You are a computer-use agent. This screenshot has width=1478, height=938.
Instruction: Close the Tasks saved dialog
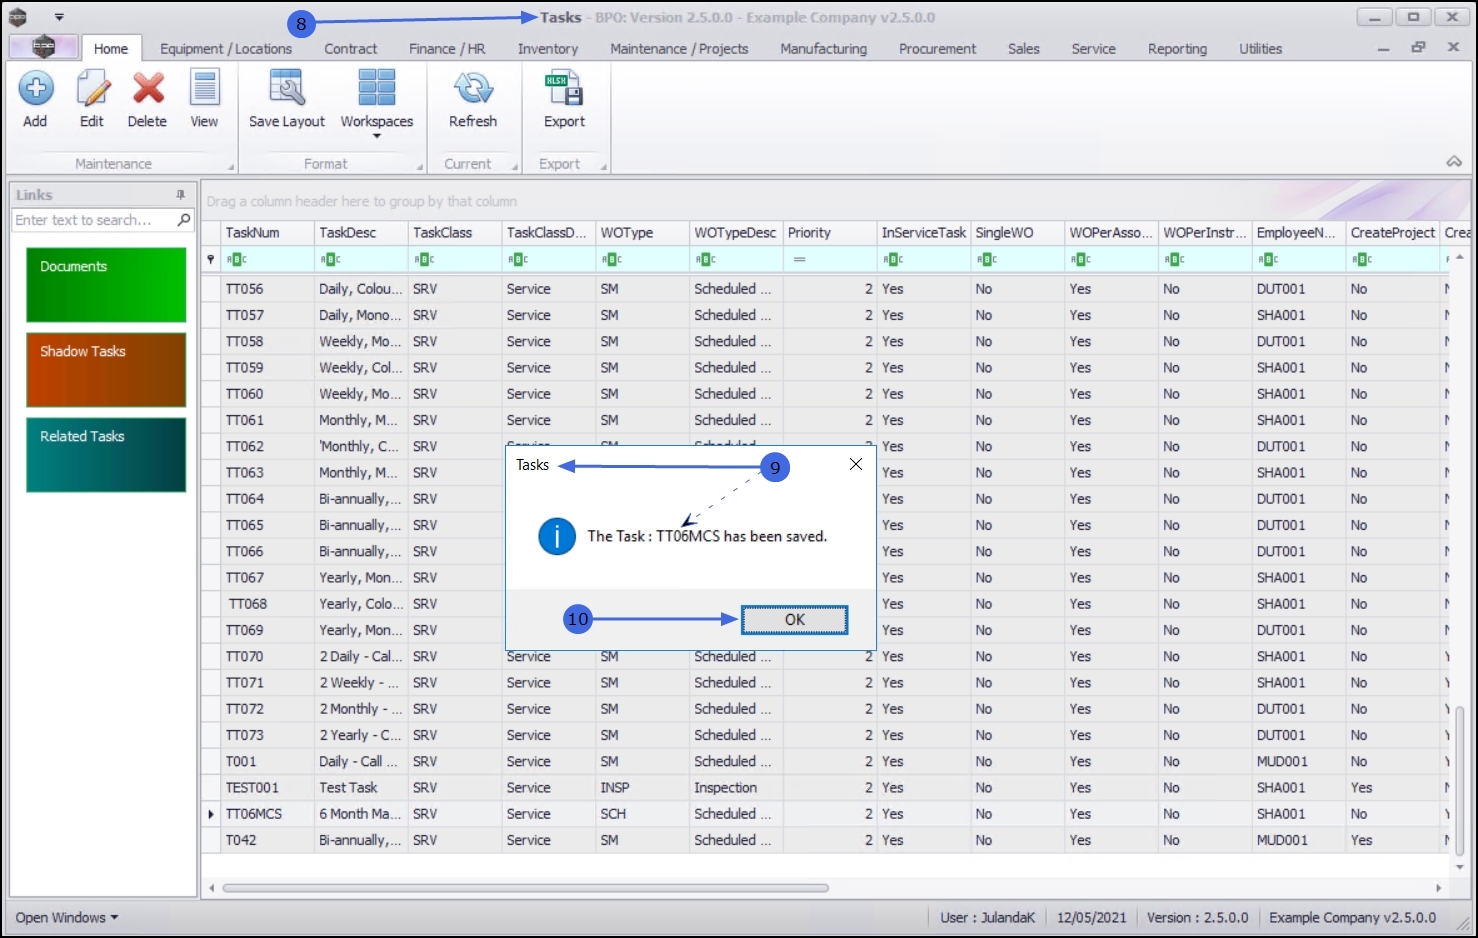(855, 464)
